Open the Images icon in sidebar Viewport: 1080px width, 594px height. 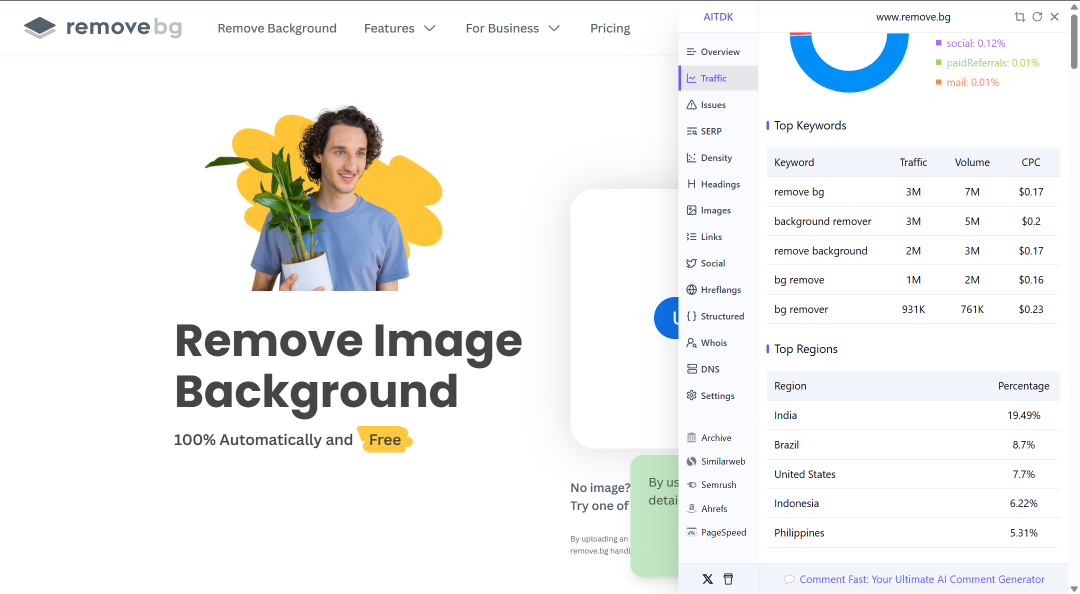[692, 210]
